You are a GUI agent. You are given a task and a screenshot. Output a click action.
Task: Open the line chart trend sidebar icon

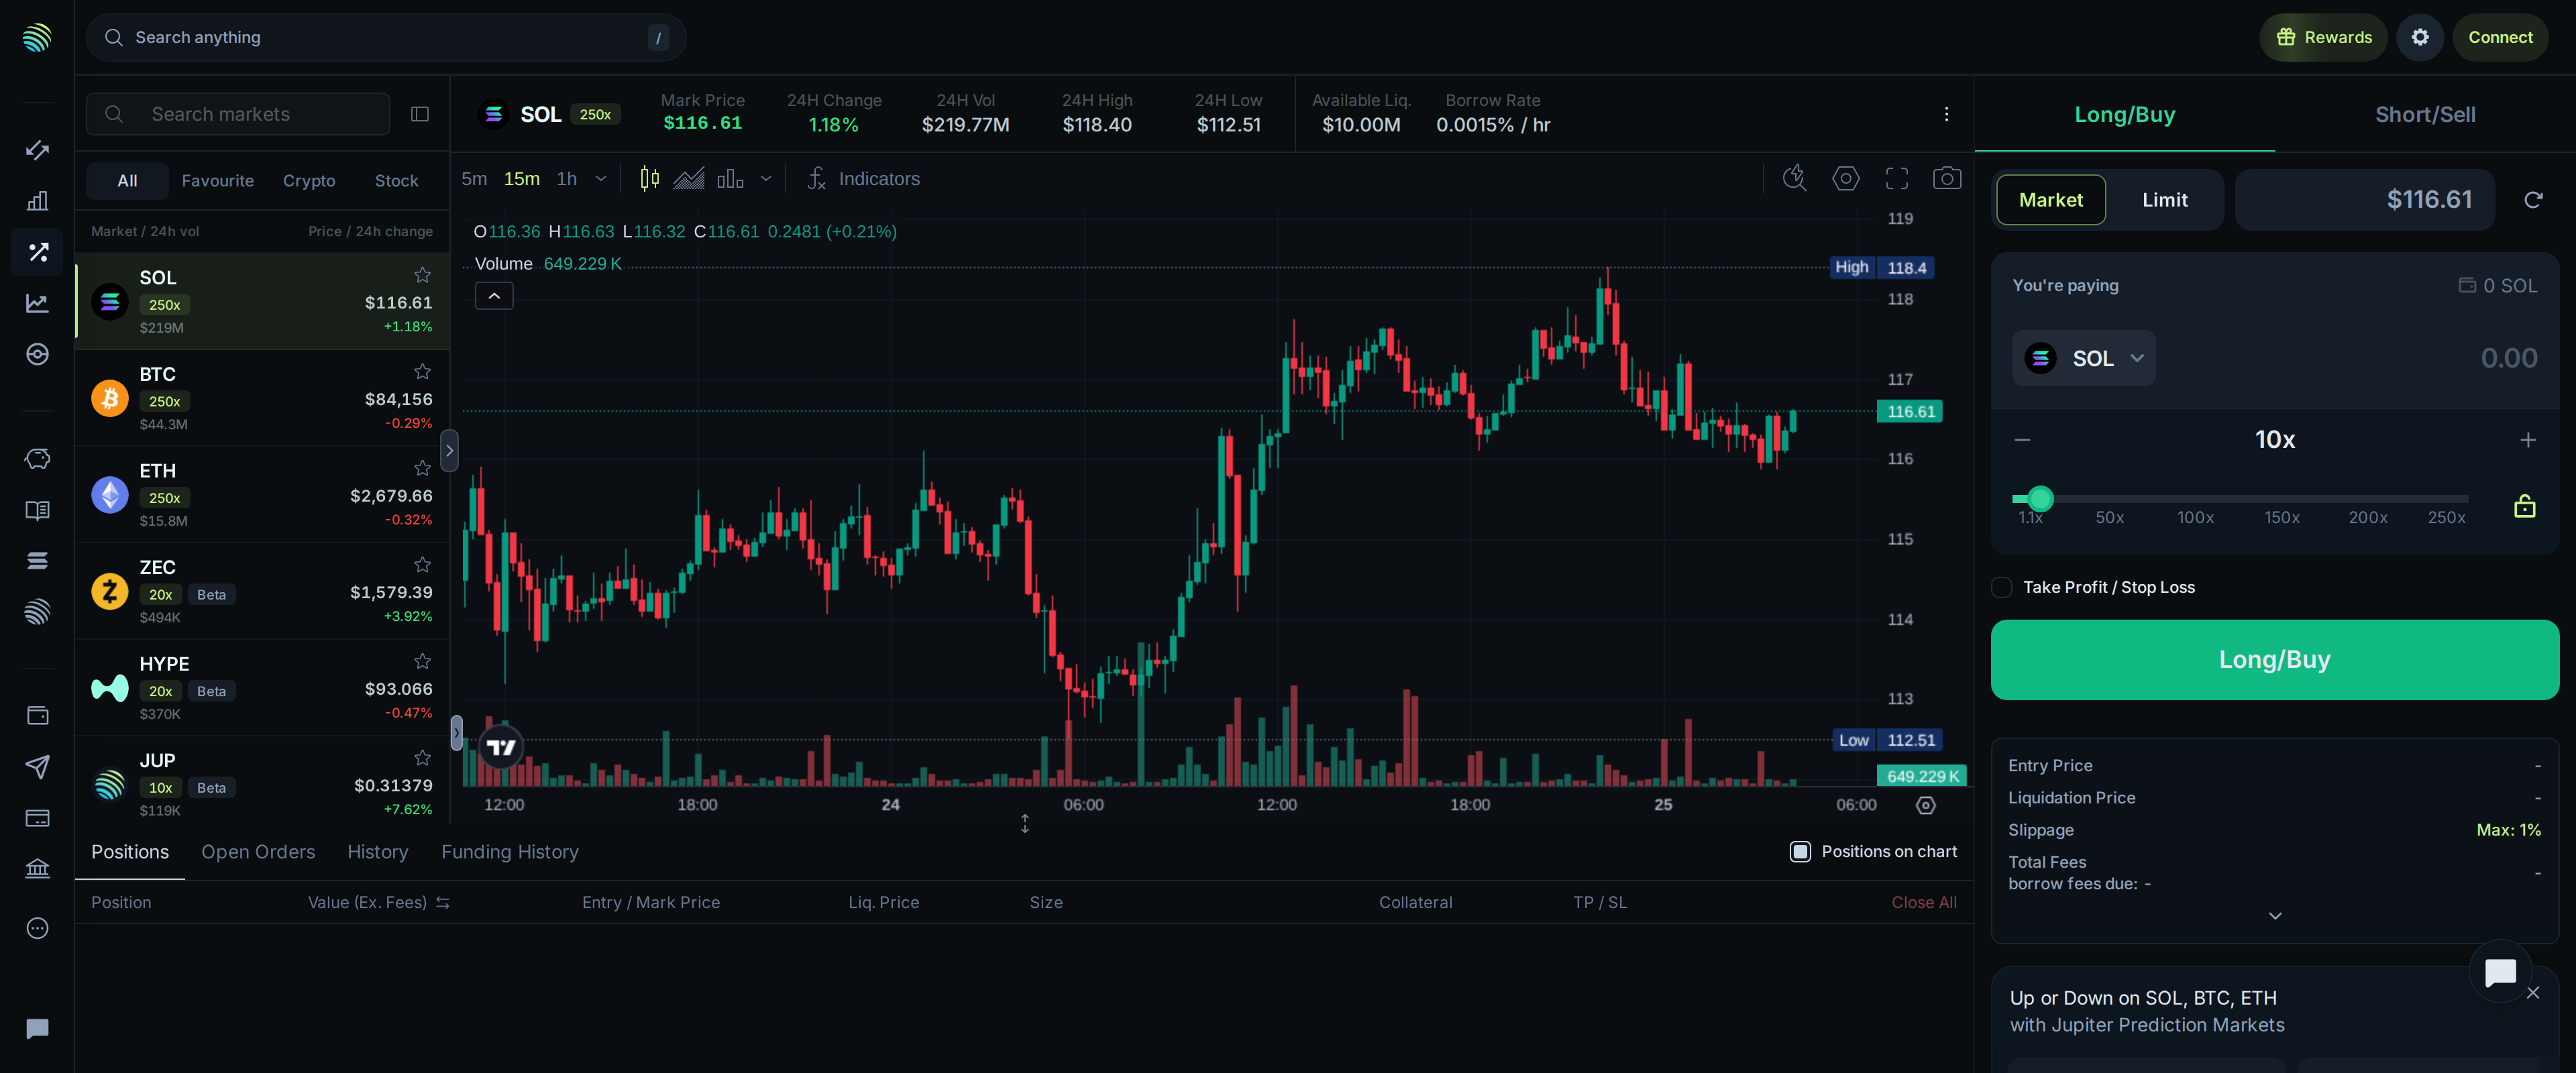coord(37,303)
